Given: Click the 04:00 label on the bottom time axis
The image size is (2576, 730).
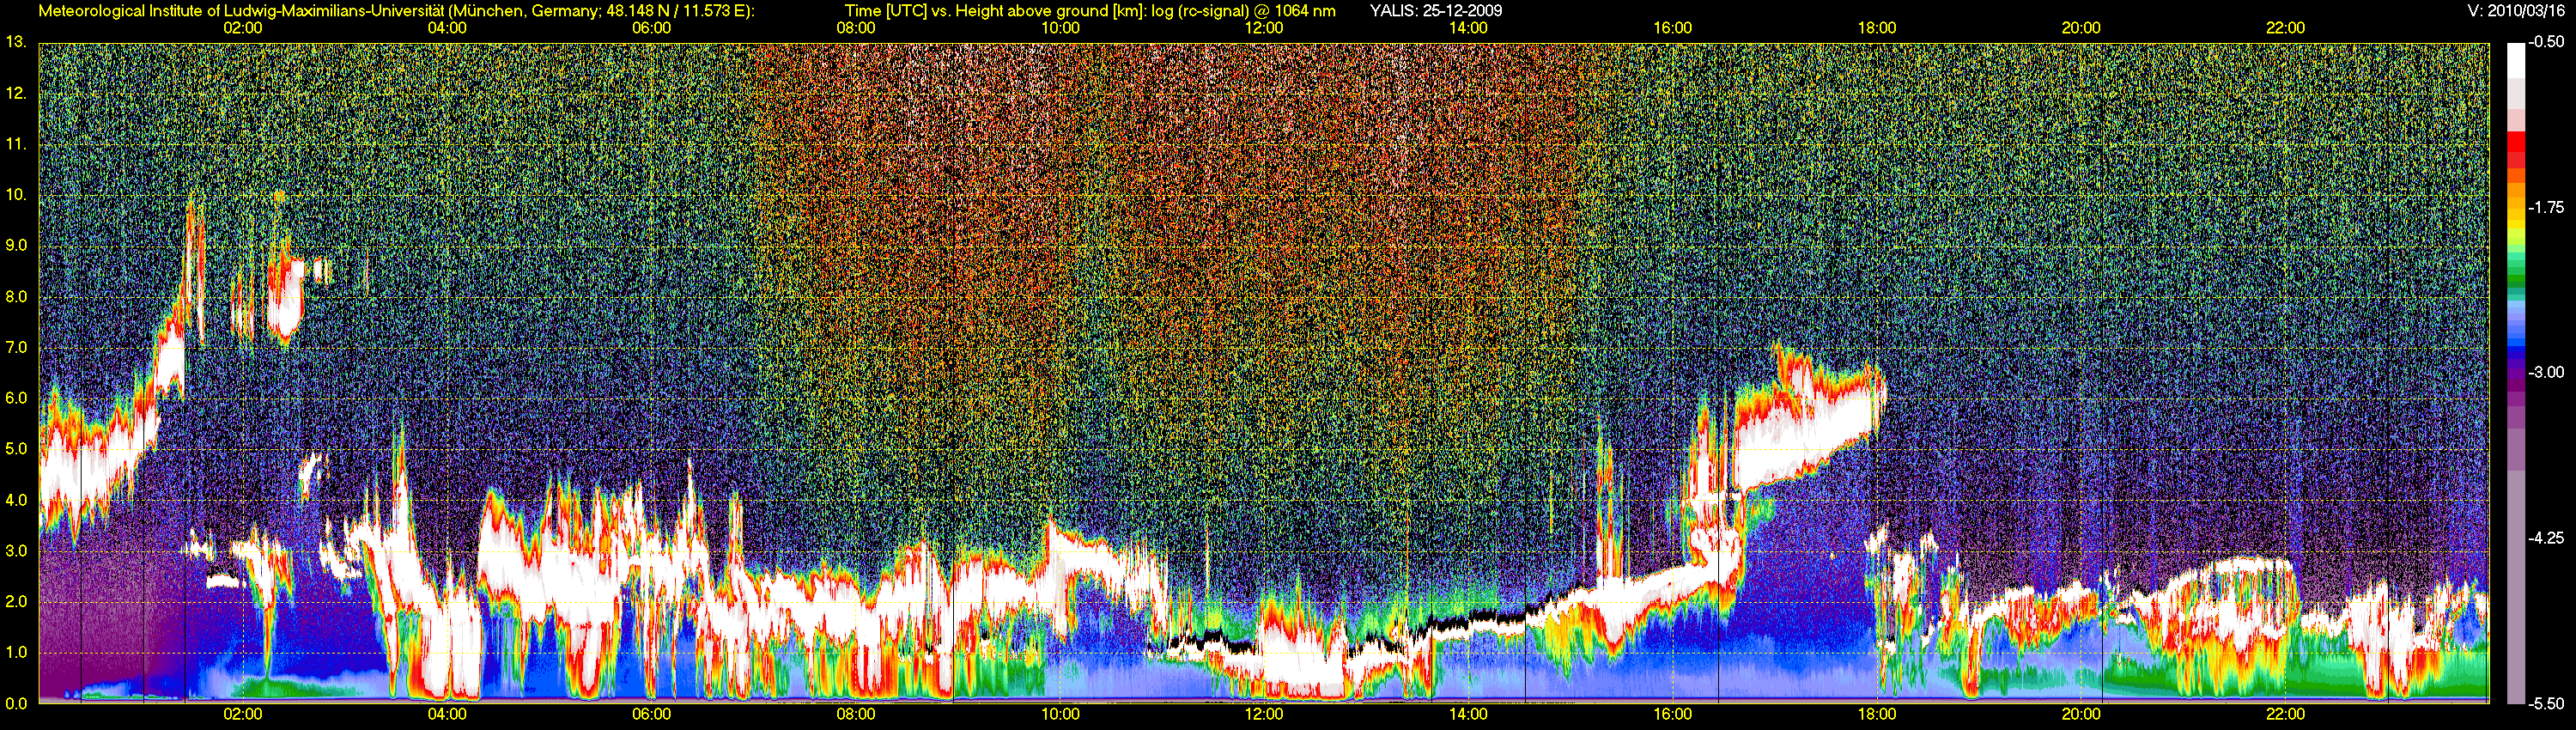Looking at the screenshot, I should click(x=447, y=714).
